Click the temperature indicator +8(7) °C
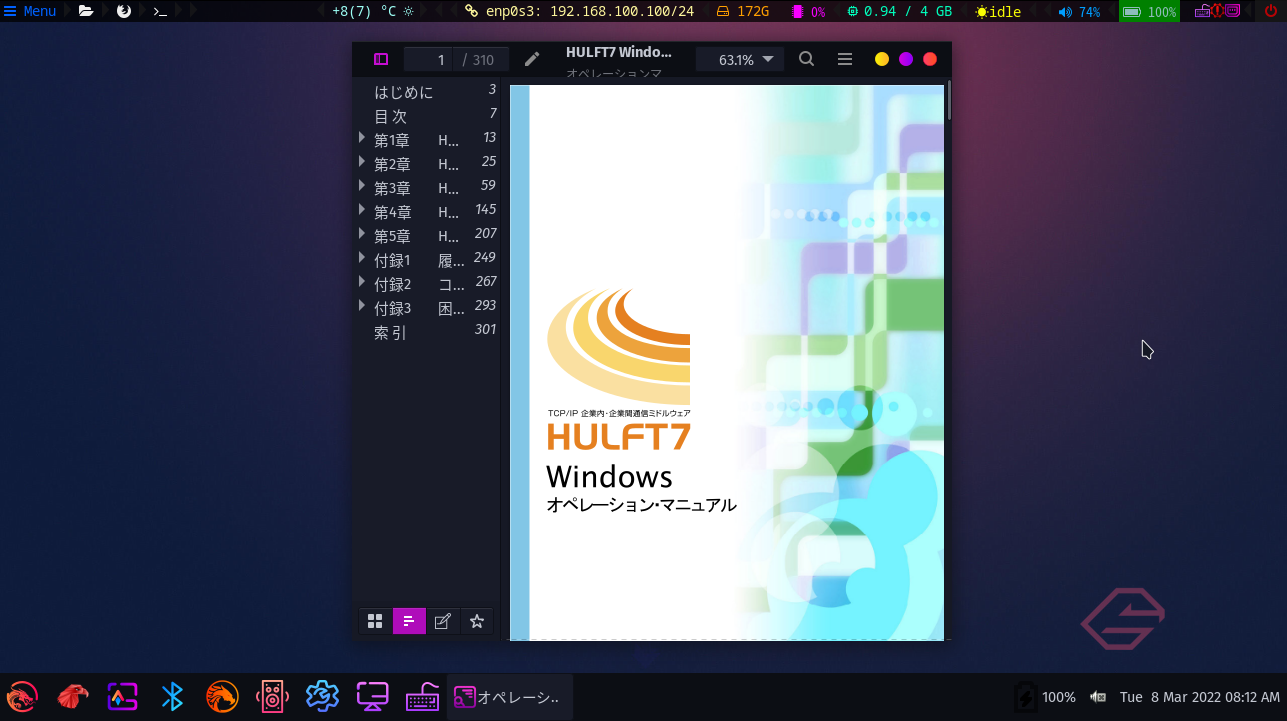Screen dimensions: 1287x721 373,11
